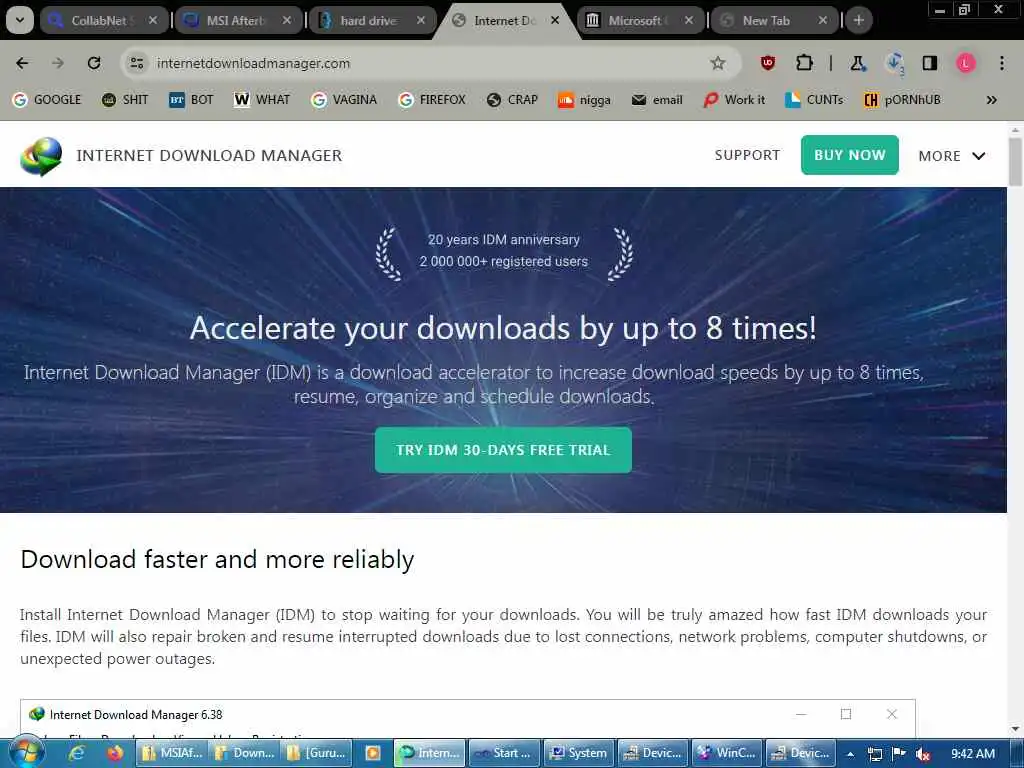Viewport: 1024px width, 768px height.
Task: Show hidden bookmarks with double chevron
Action: pos(991,100)
